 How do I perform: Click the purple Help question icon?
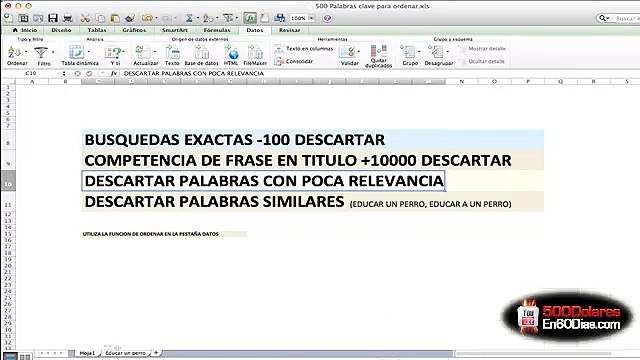click(x=327, y=18)
